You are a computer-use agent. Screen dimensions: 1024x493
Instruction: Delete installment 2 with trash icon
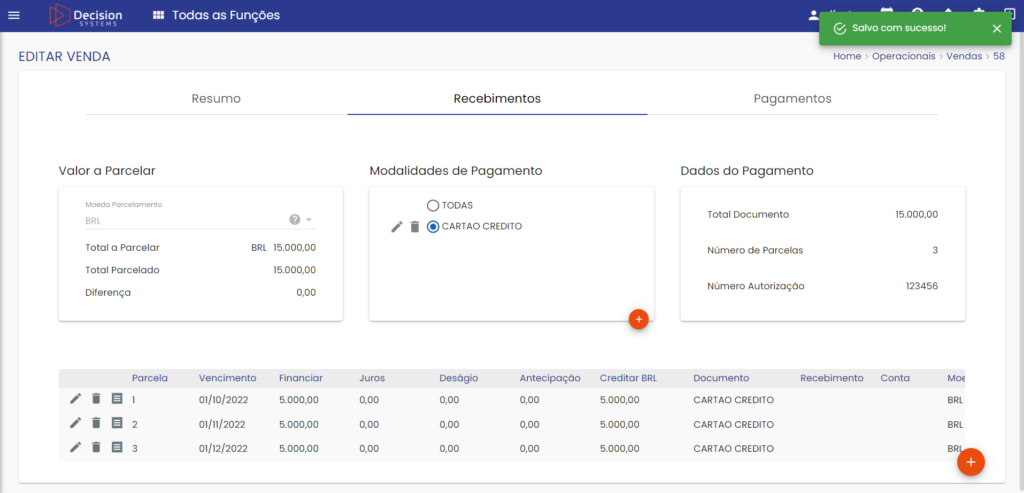[96, 423]
